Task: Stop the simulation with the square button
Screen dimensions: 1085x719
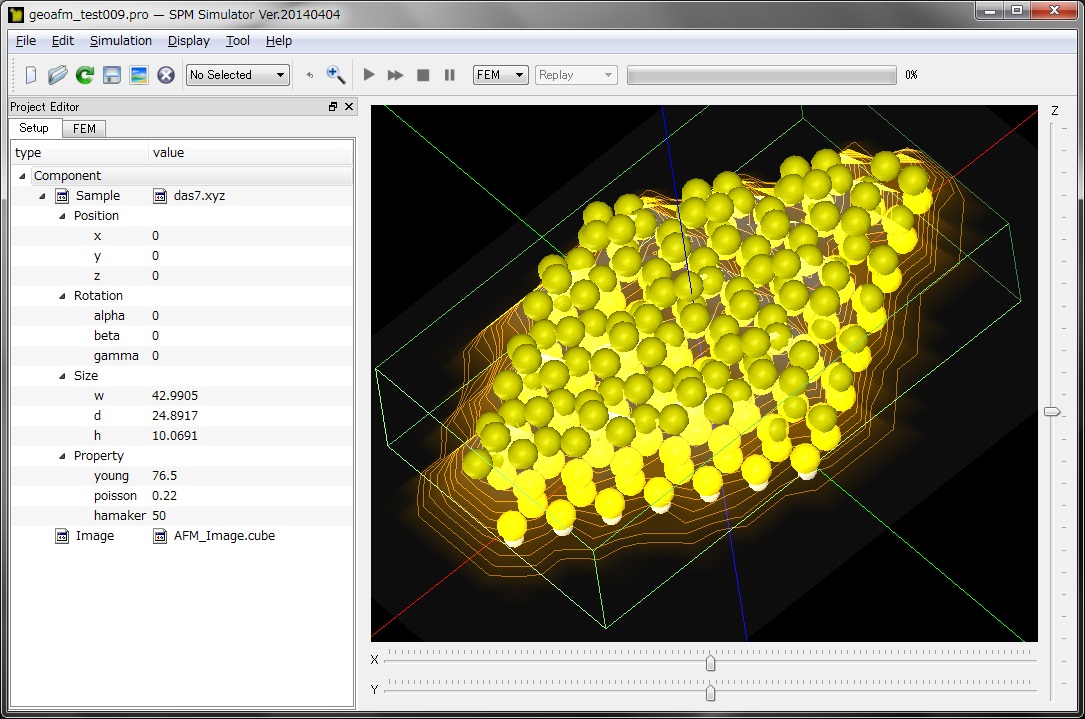Action: (423, 75)
